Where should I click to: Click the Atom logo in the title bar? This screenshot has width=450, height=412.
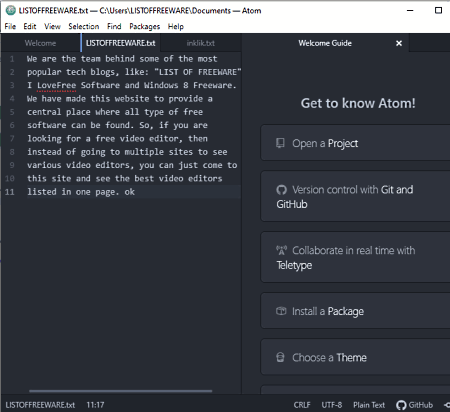[x=11, y=10]
